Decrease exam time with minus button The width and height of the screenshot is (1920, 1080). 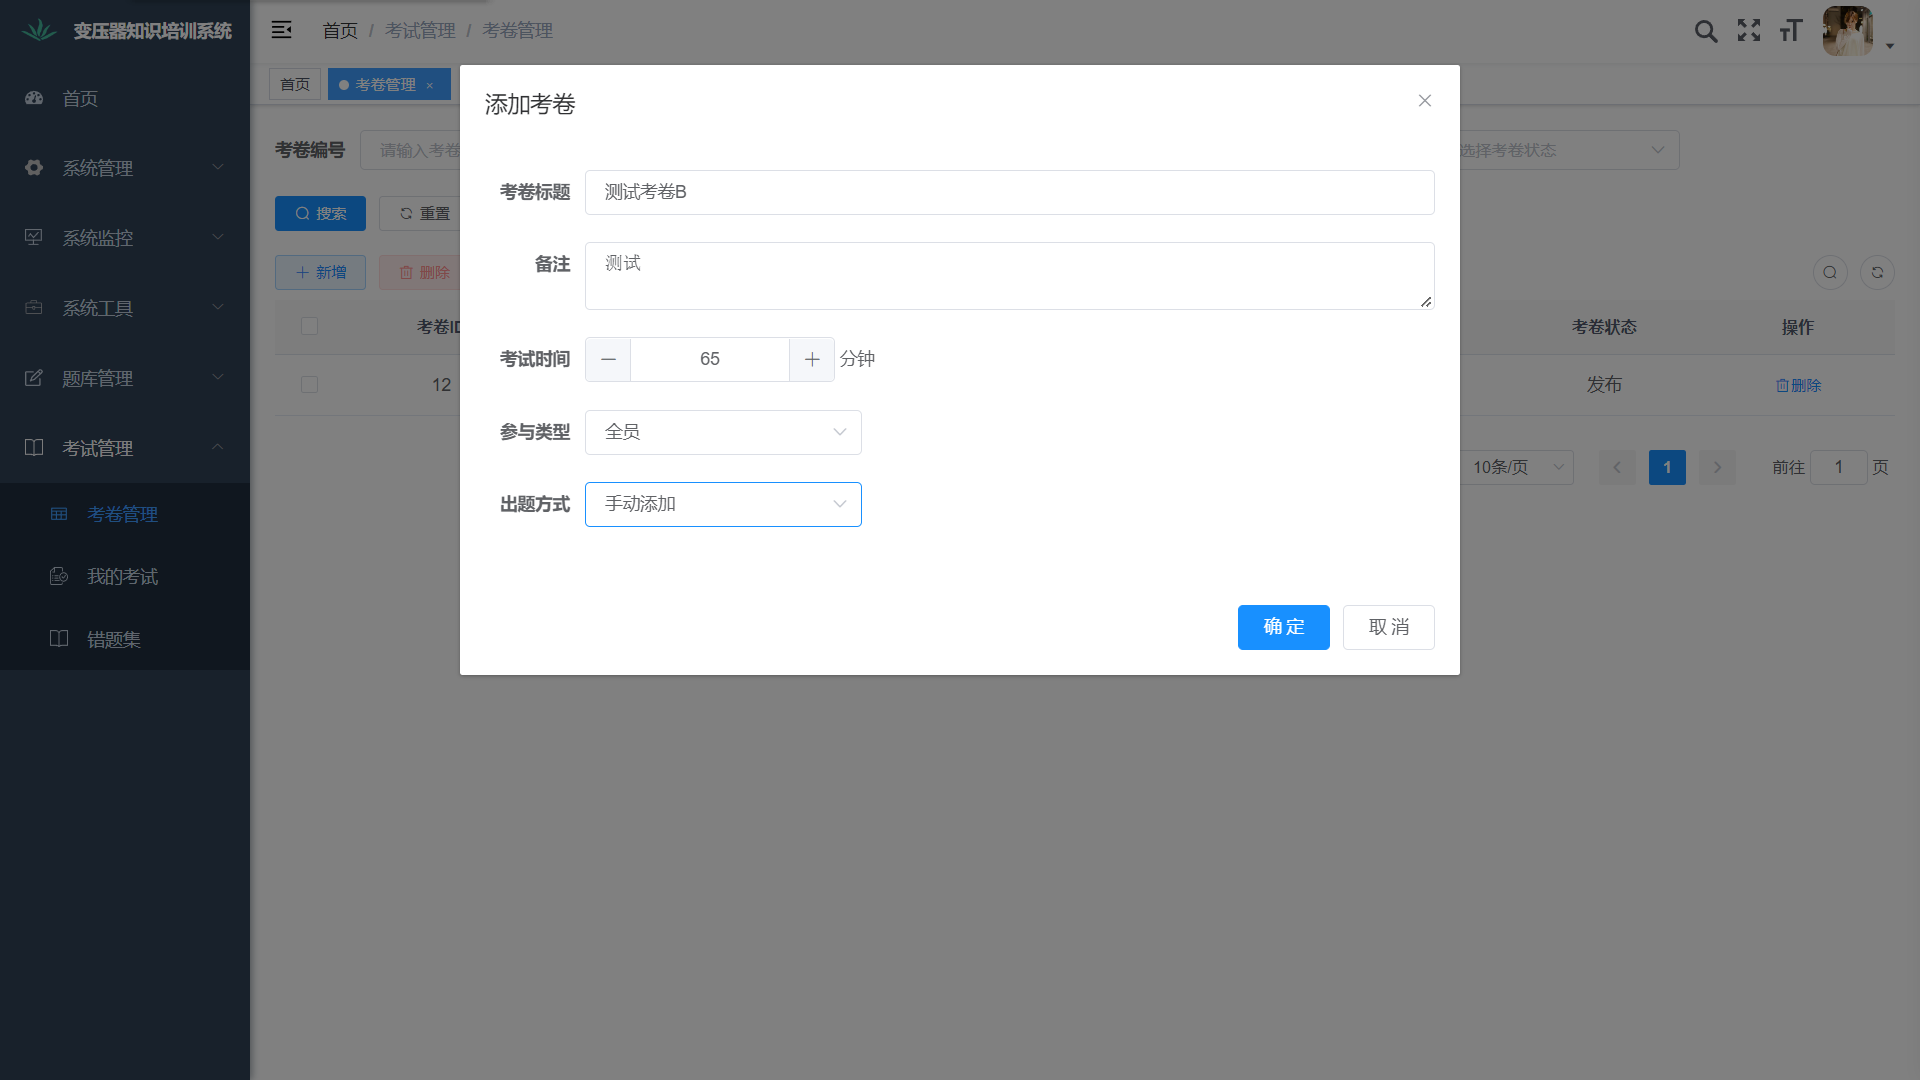coord(608,359)
